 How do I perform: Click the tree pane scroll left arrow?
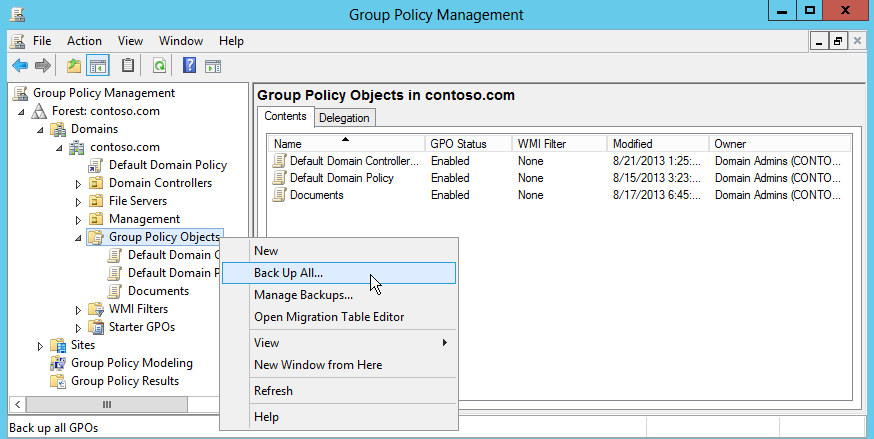click(x=17, y=404)
